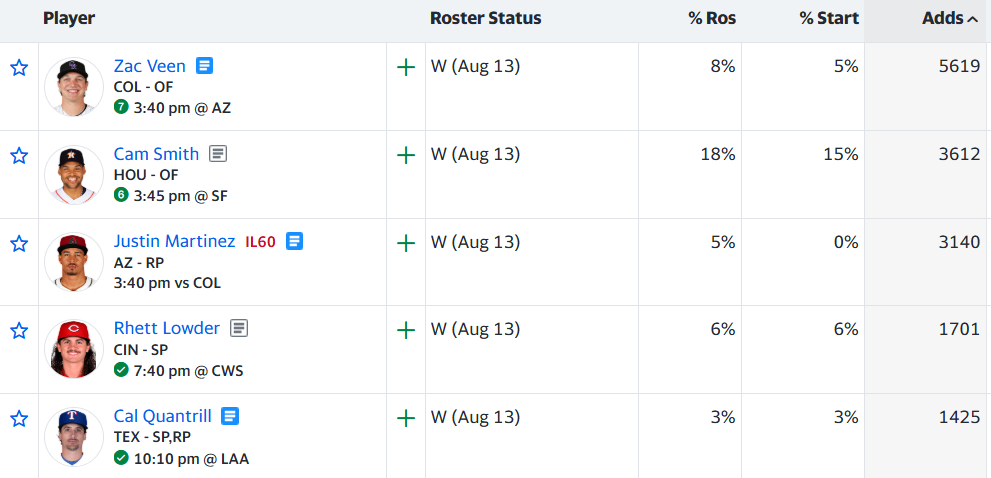Add Justin Martinez with the plus icon
Screen dimensions: 991x478
click(406, 243)
